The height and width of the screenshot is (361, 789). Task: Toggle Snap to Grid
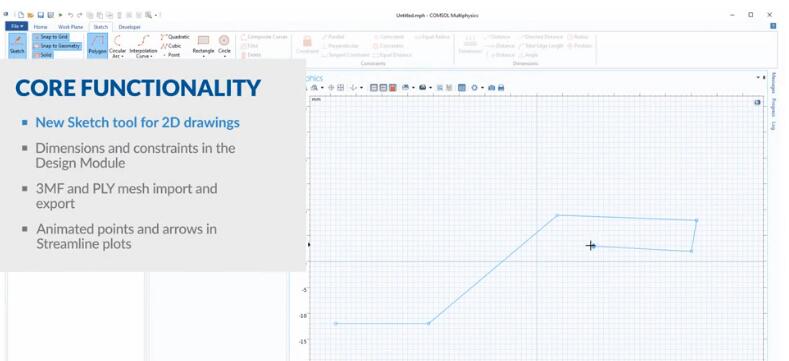(x=51, y=37)
